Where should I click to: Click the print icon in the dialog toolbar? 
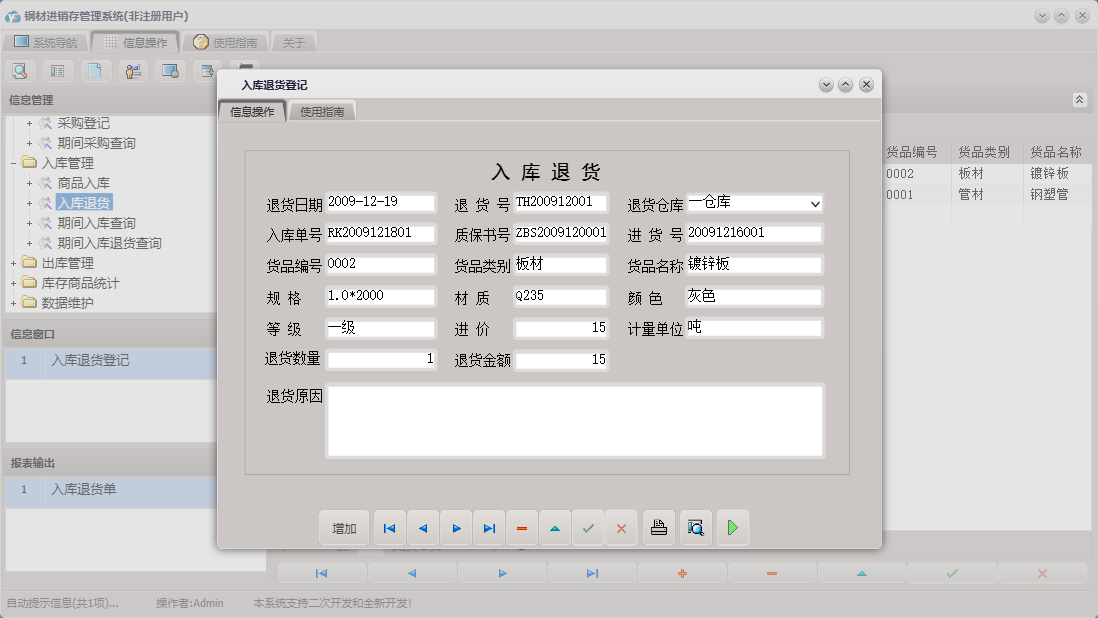pyautogui.click(x=658, y=527)
